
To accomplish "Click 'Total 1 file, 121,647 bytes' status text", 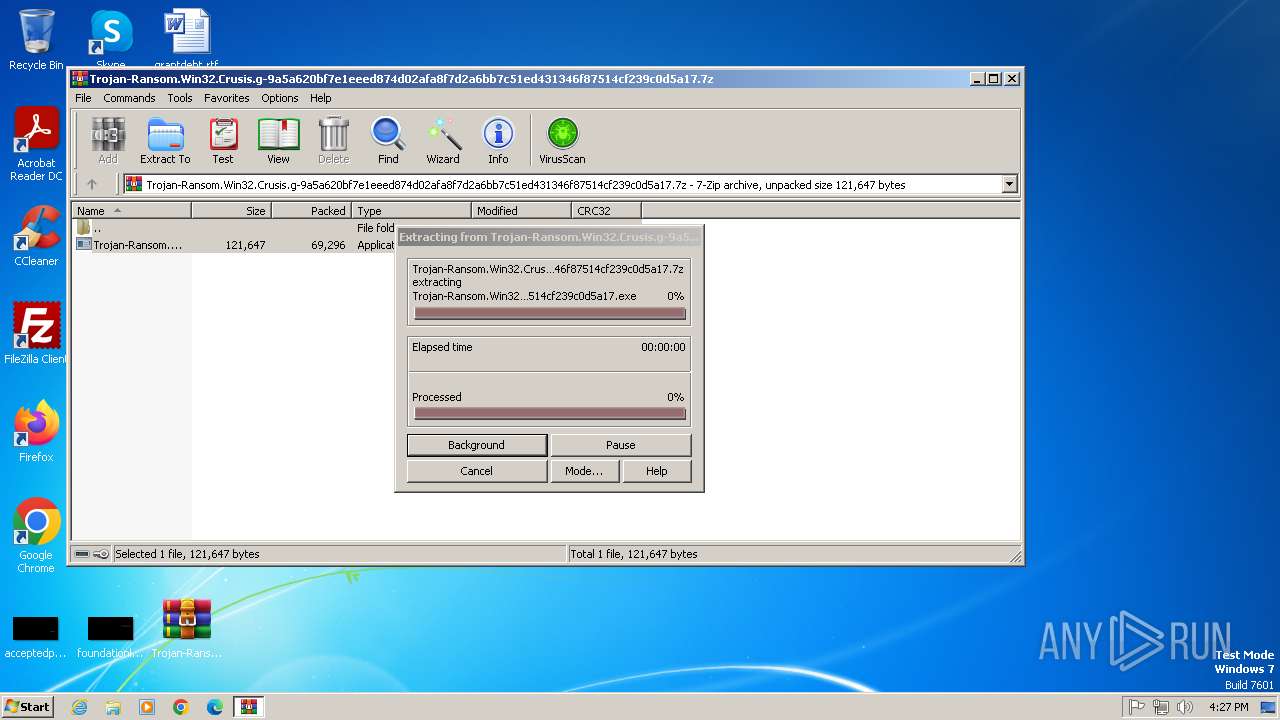I will 634,554.
